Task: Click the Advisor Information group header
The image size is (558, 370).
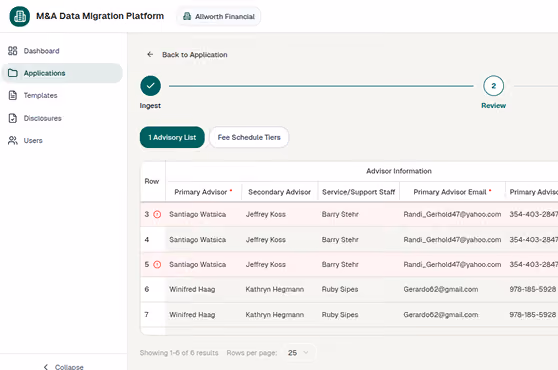Action: (x=399, y=171)
